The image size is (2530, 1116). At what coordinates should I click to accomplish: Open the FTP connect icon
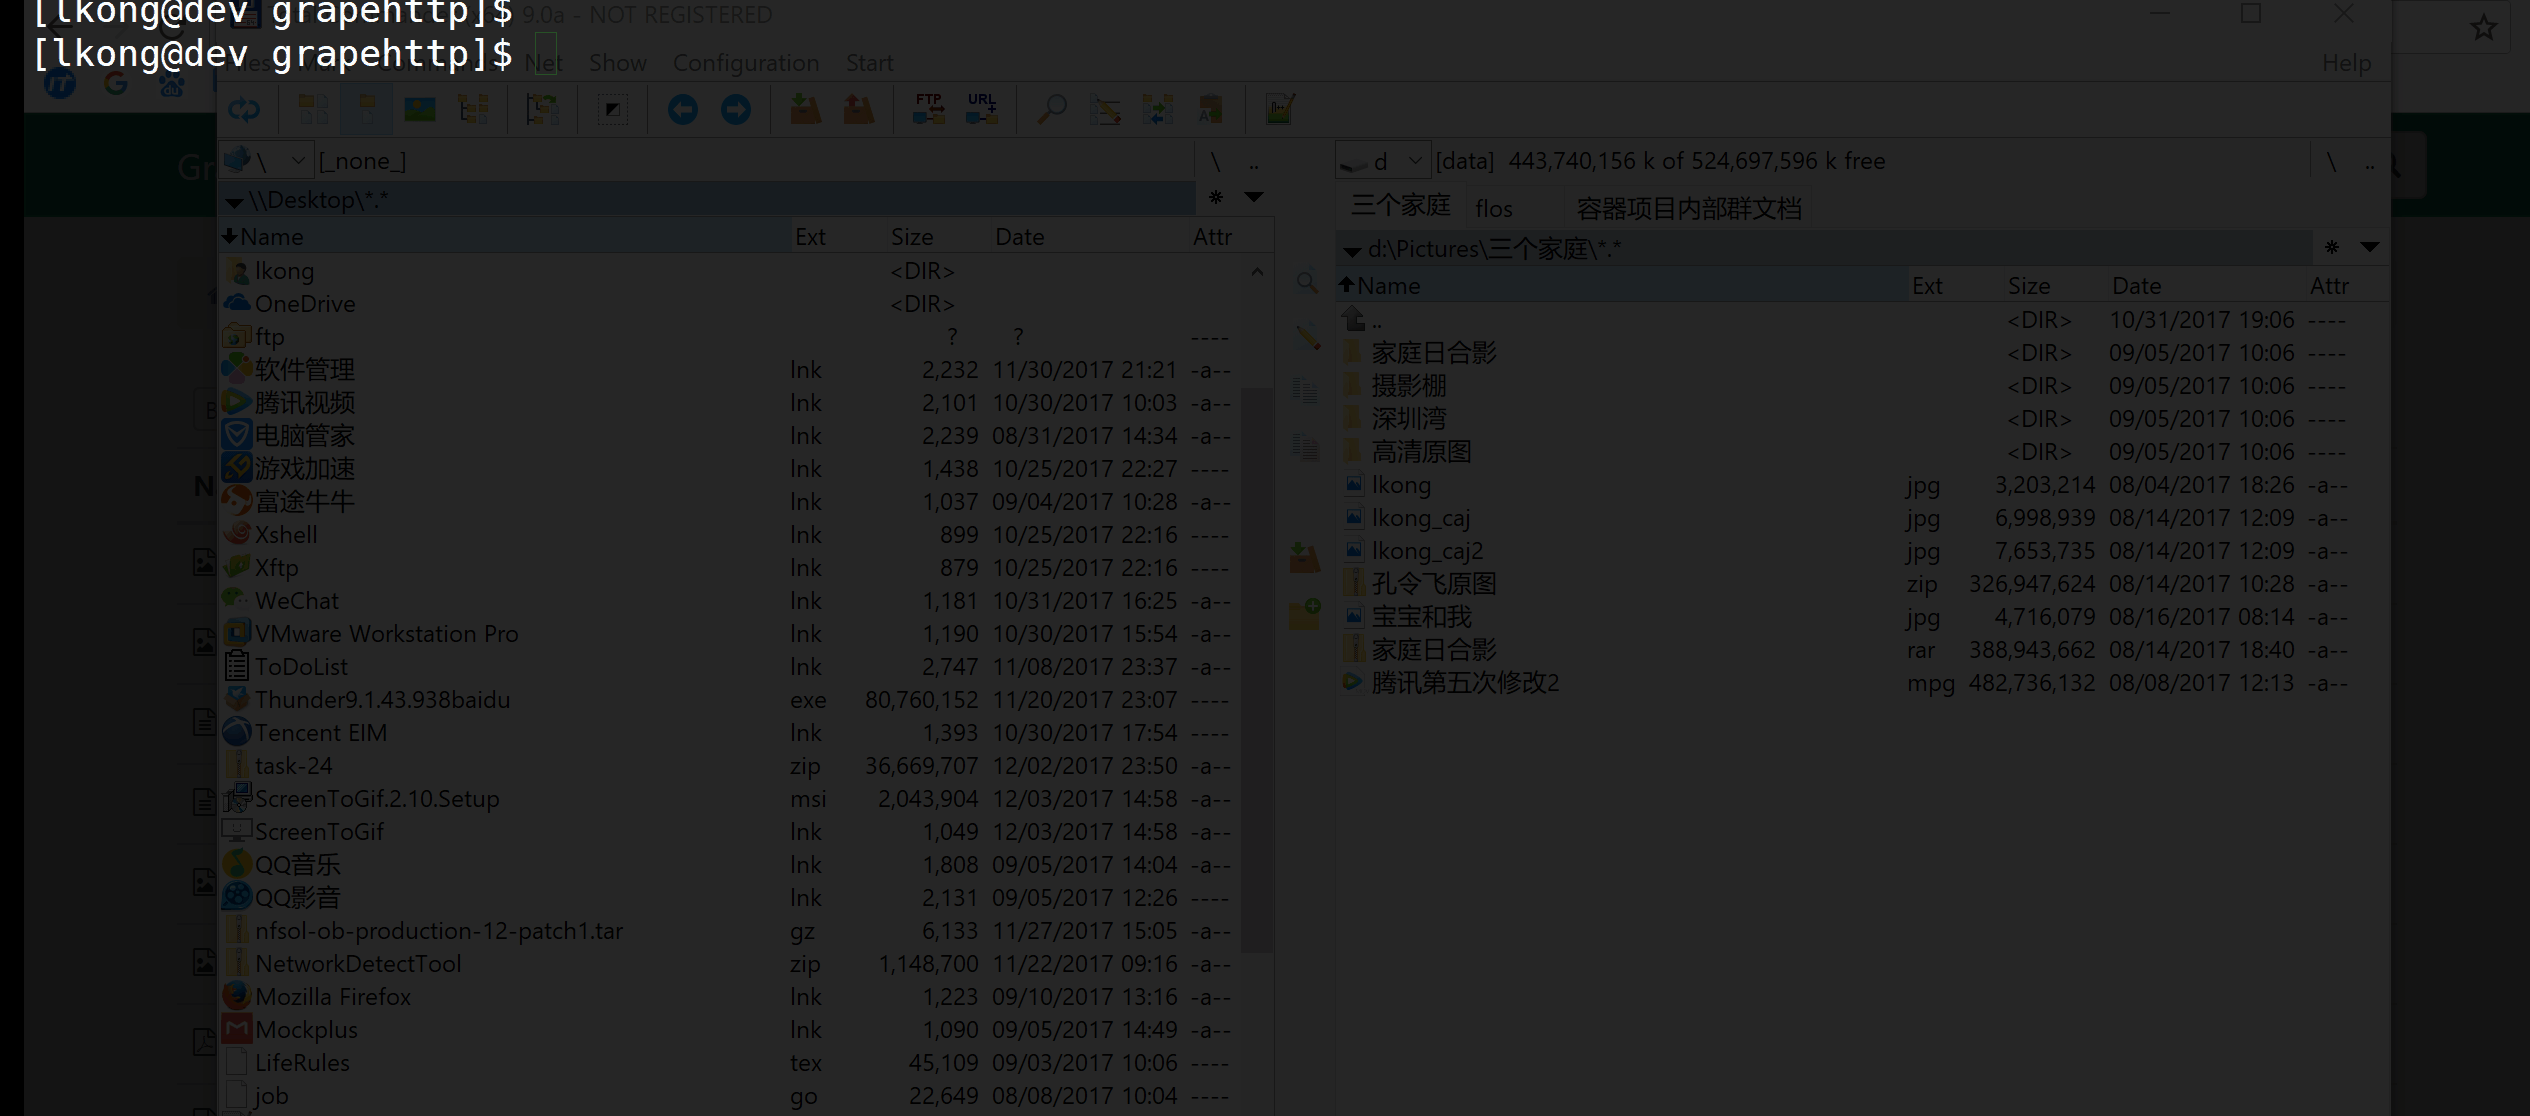[929, 109]
